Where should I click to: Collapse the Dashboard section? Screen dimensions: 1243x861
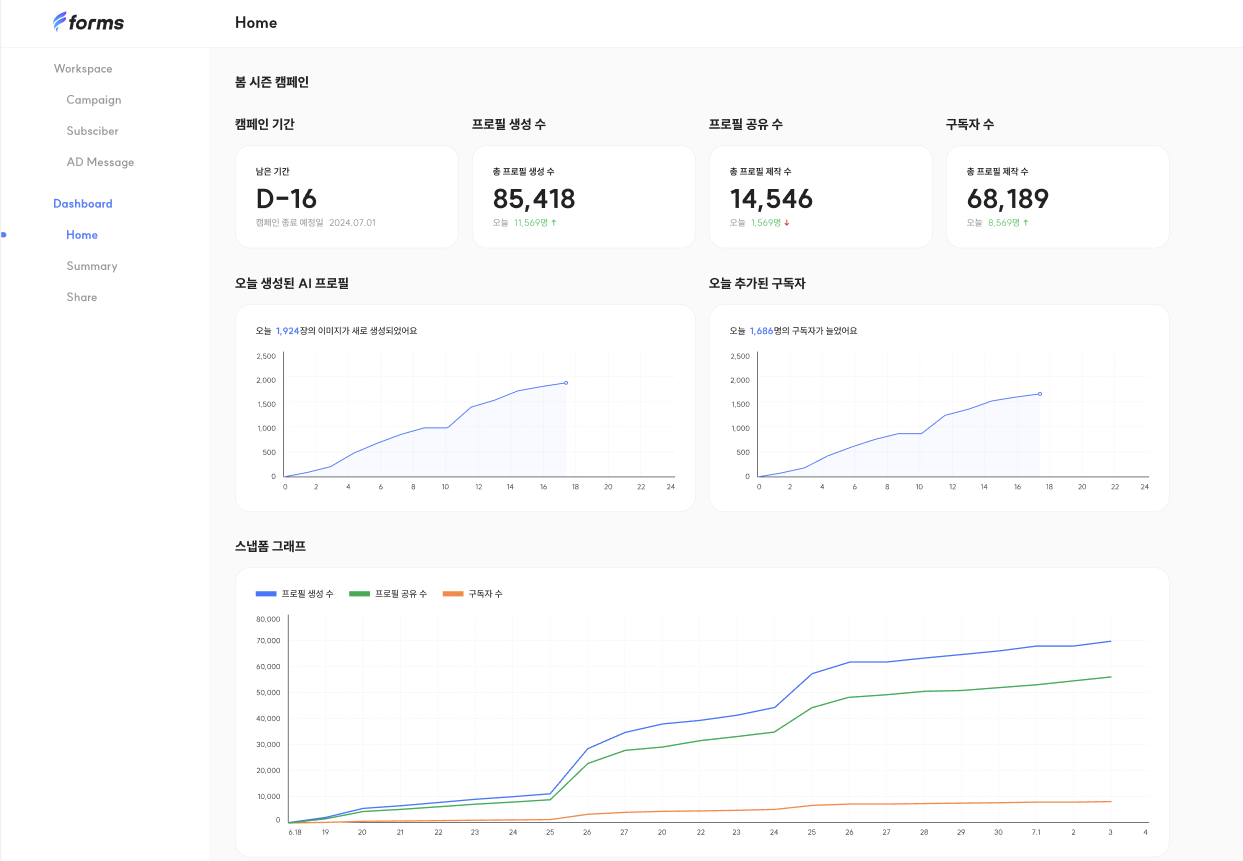click(83, 204)
